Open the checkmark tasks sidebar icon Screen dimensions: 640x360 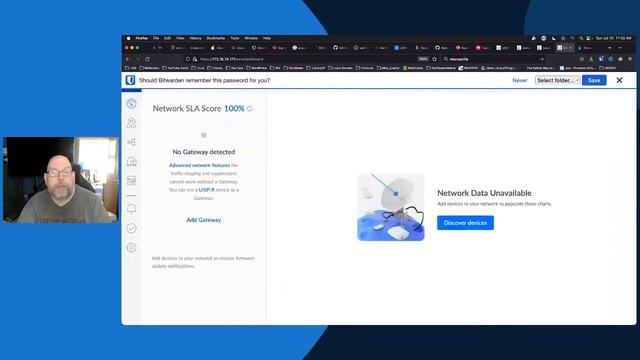pos(131,228)
